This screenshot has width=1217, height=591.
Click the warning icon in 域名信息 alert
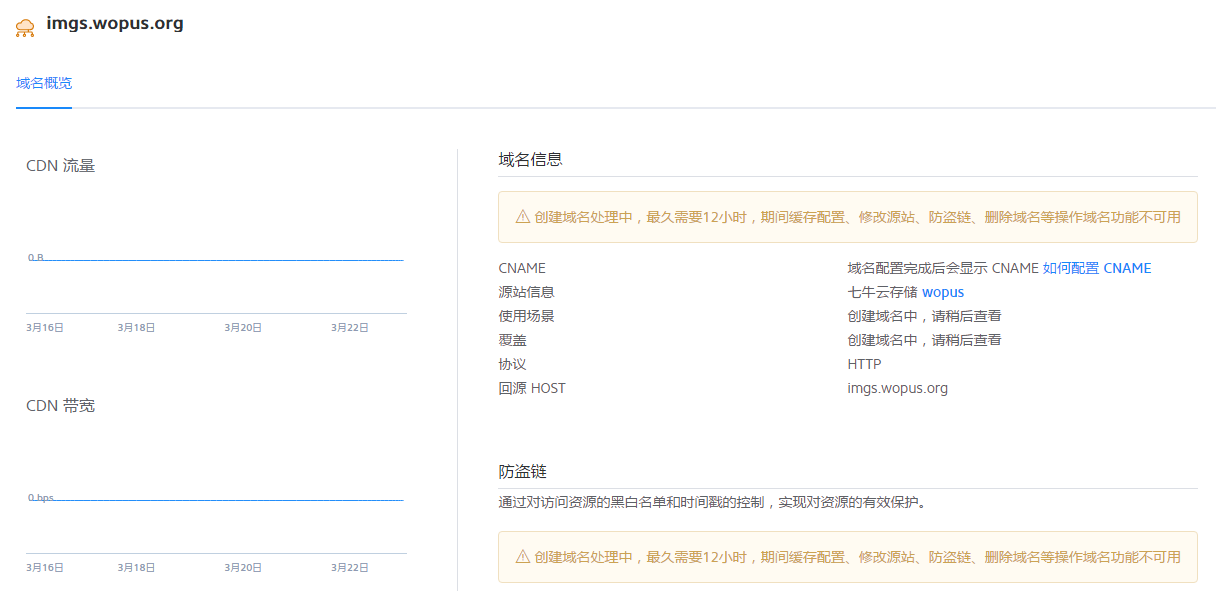pos(522,217)
